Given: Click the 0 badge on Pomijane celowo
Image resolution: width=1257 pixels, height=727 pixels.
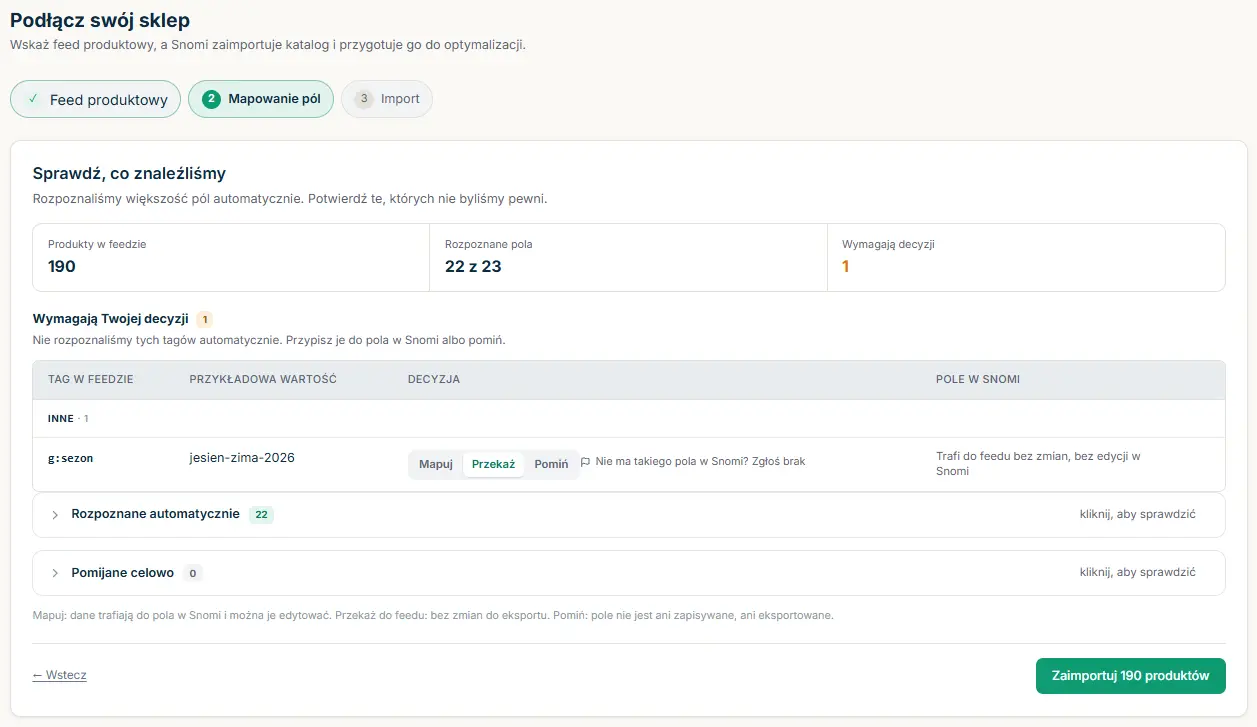Looking at the screenshot, I should pos(193,573).
